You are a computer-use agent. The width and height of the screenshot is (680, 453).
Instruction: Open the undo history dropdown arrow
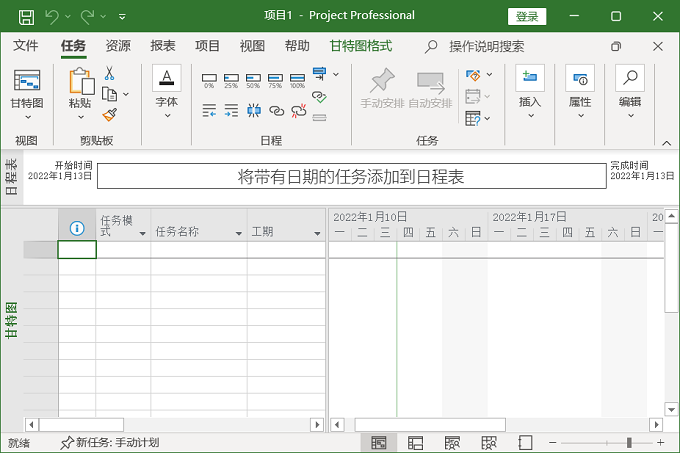click(x=68, y=16)
